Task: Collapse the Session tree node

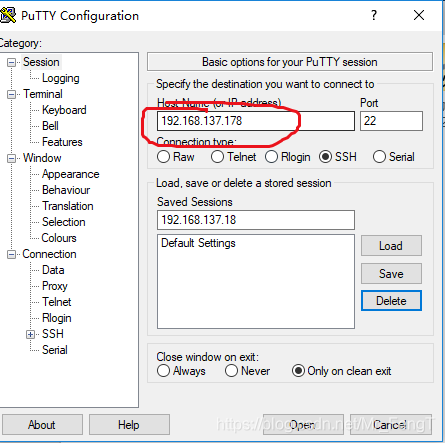Action: click(x=12, y=62)
